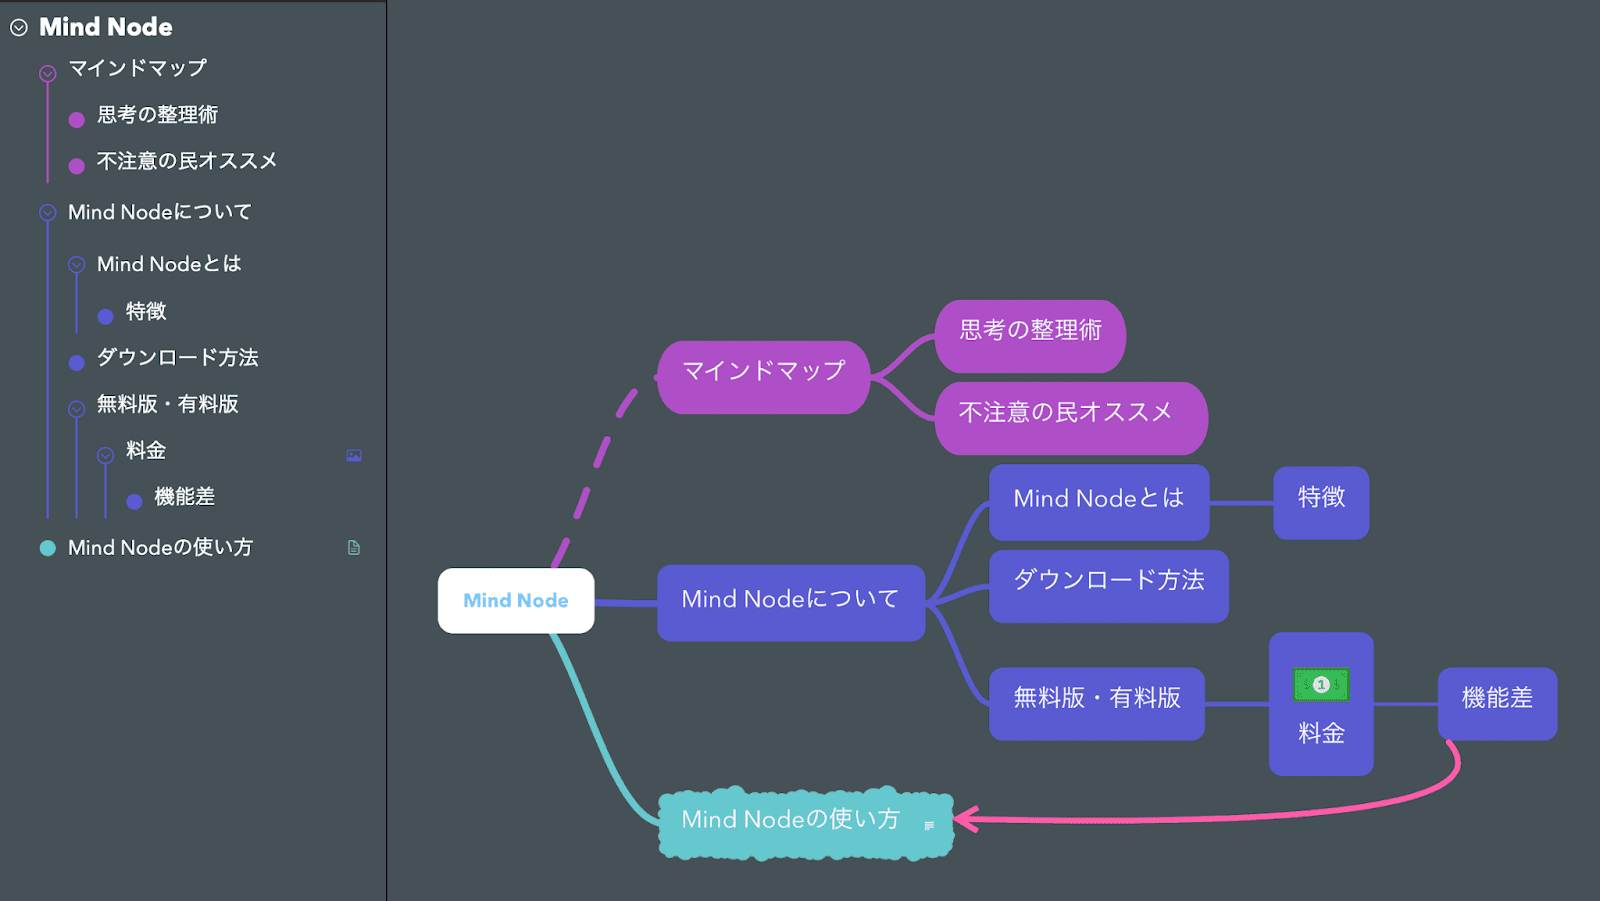Viewport: 1600px width, 901px height.
Task: Collapse 料金 outline item
Action: click(x=105, y=455)
